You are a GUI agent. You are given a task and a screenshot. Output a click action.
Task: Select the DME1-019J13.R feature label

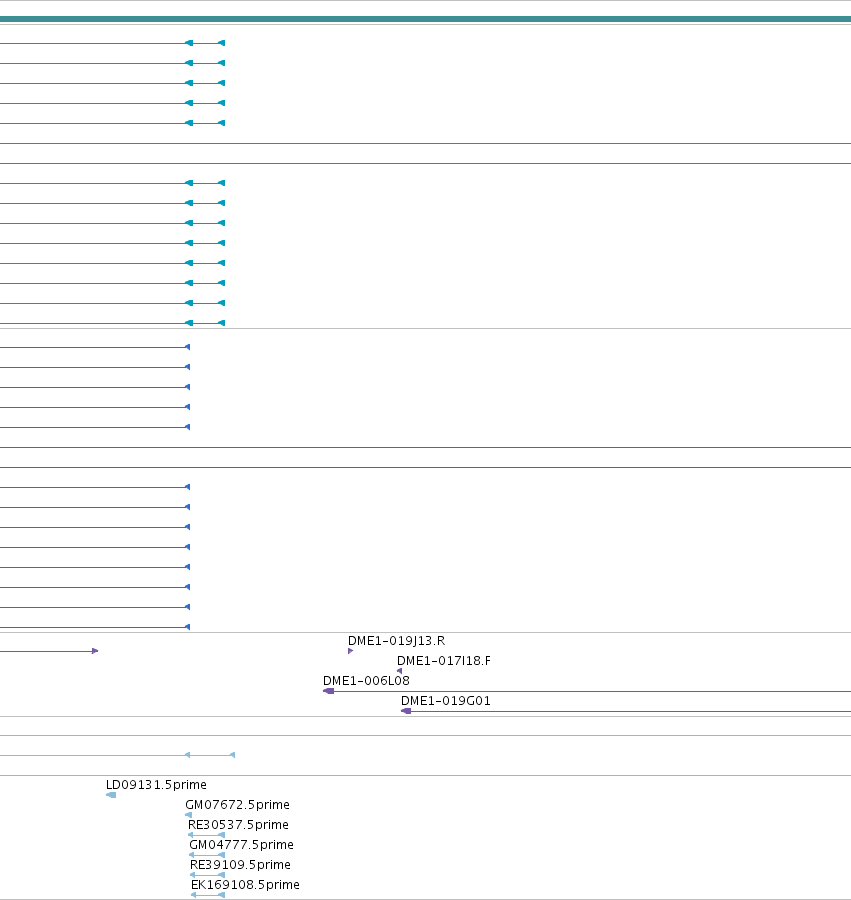[x=396, y=641]
